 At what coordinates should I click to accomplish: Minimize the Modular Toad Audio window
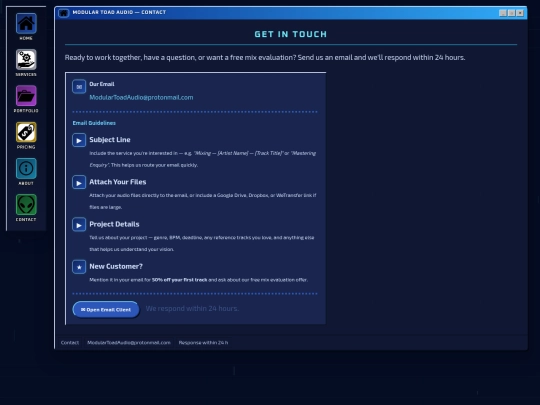[x=503, y=13]
